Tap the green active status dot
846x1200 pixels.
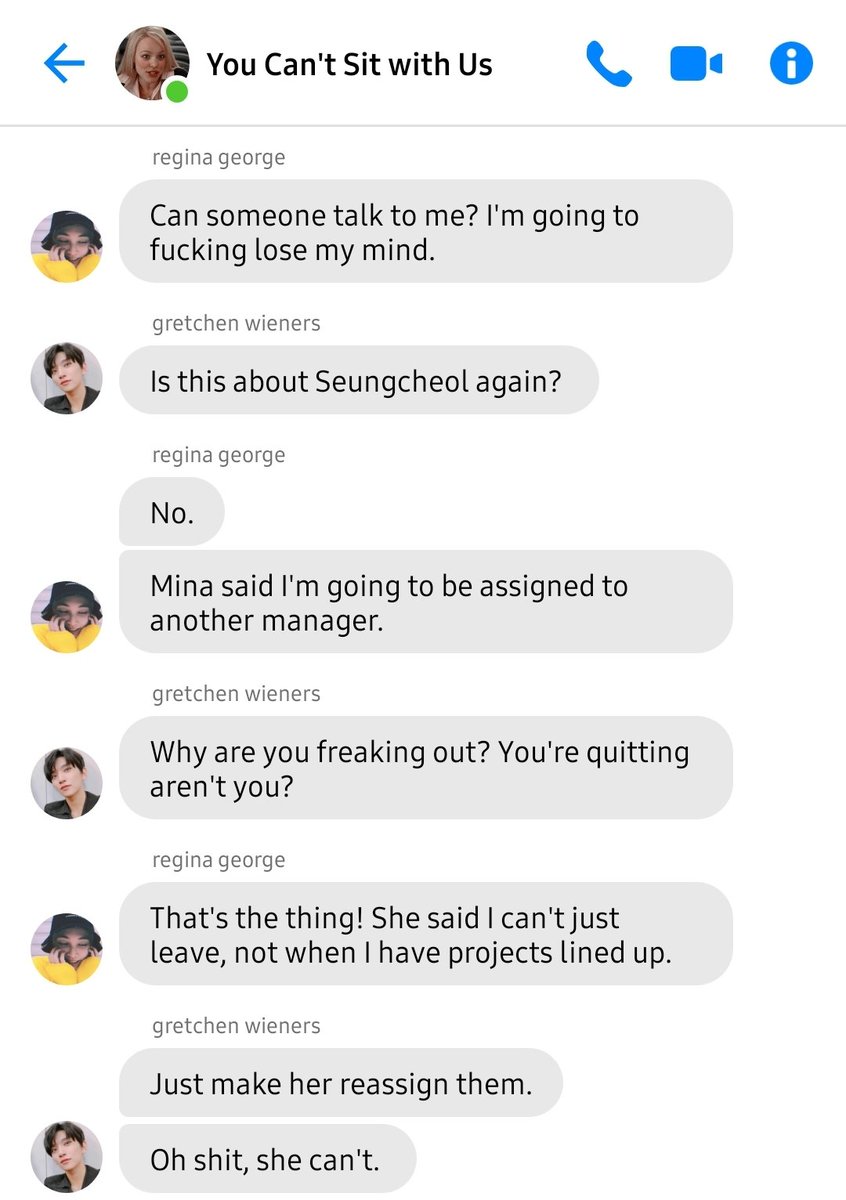[x=178, y=93]
